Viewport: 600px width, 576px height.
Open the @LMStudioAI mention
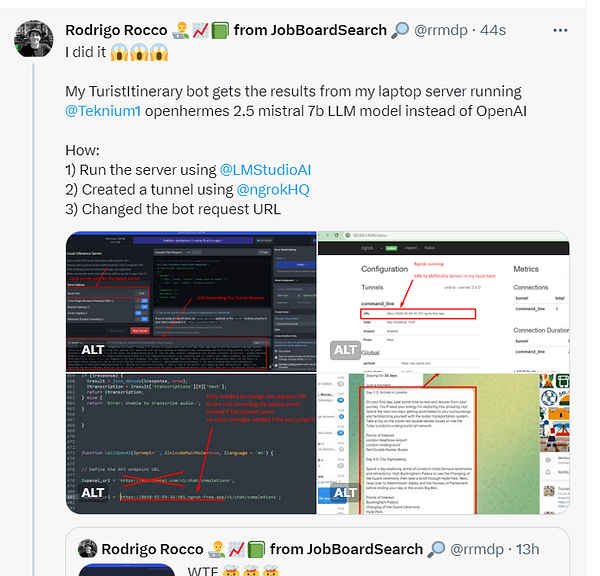pyautogui.click(x=265, y=170)
